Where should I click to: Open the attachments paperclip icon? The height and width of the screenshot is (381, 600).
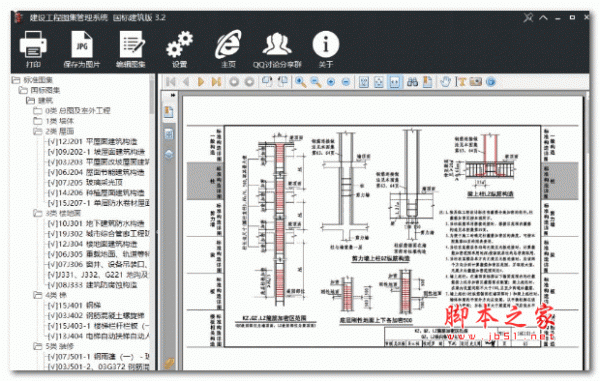pos(169,363)
